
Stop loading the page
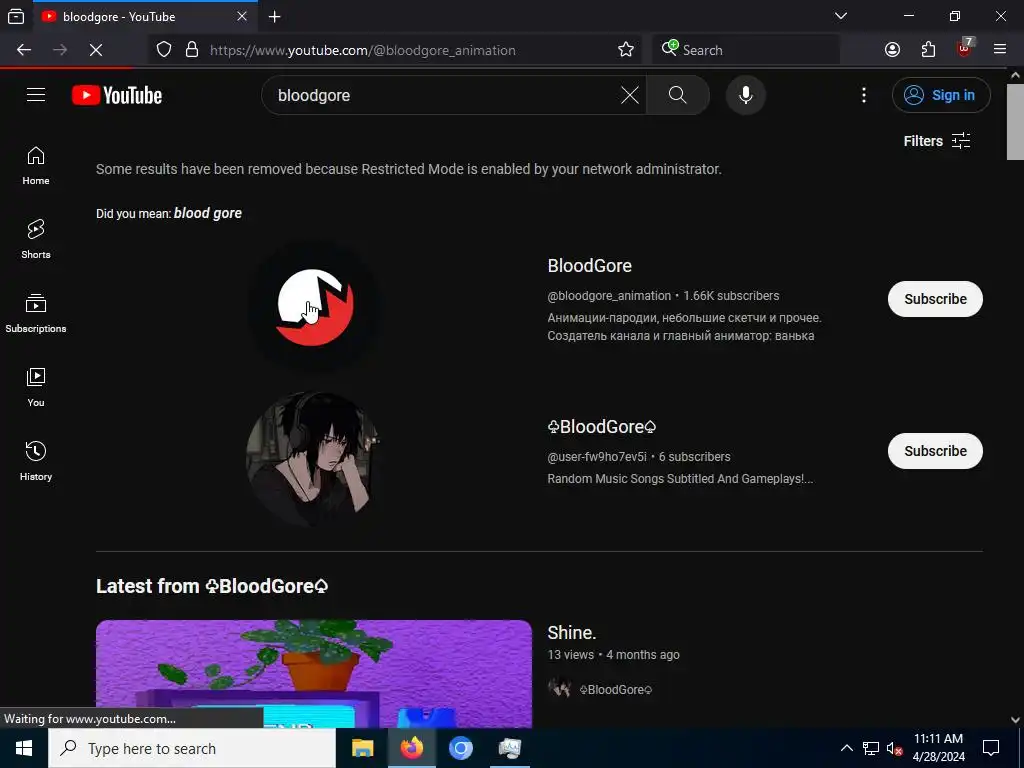96,50
